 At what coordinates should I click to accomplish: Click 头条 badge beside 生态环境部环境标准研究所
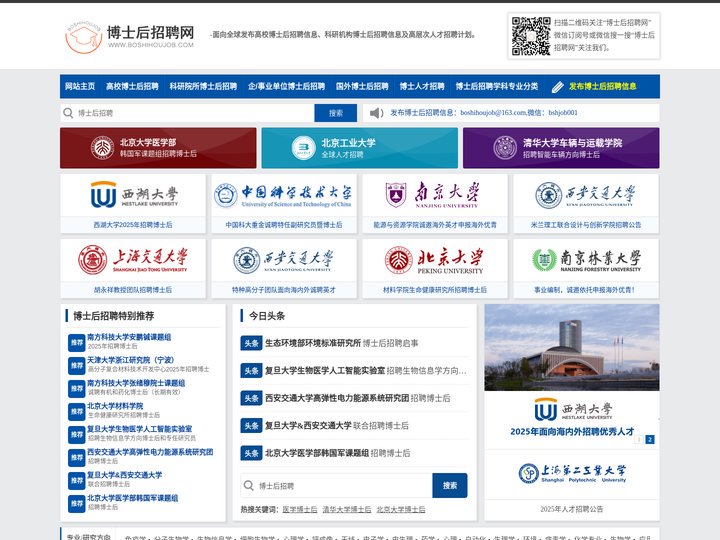pyautogui.click(x=251, y=343)
